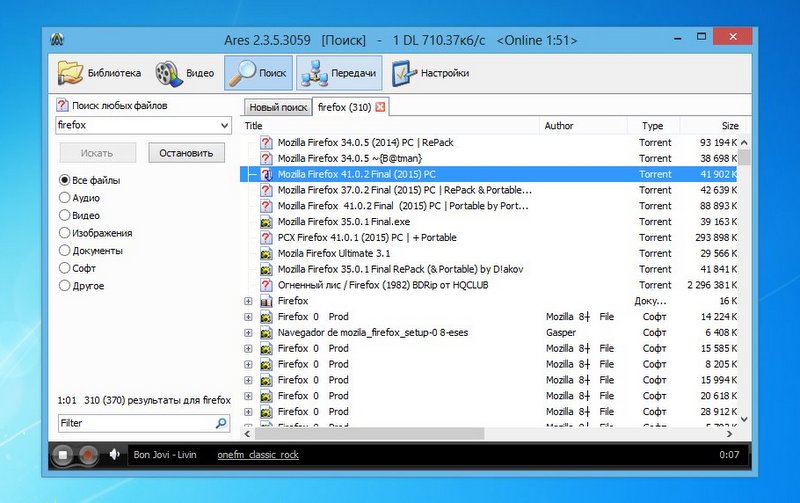Viewport: 800px width, 503px height.
Task: Click the horizontal scrollbar right arrow
Action: coord(730,434)
